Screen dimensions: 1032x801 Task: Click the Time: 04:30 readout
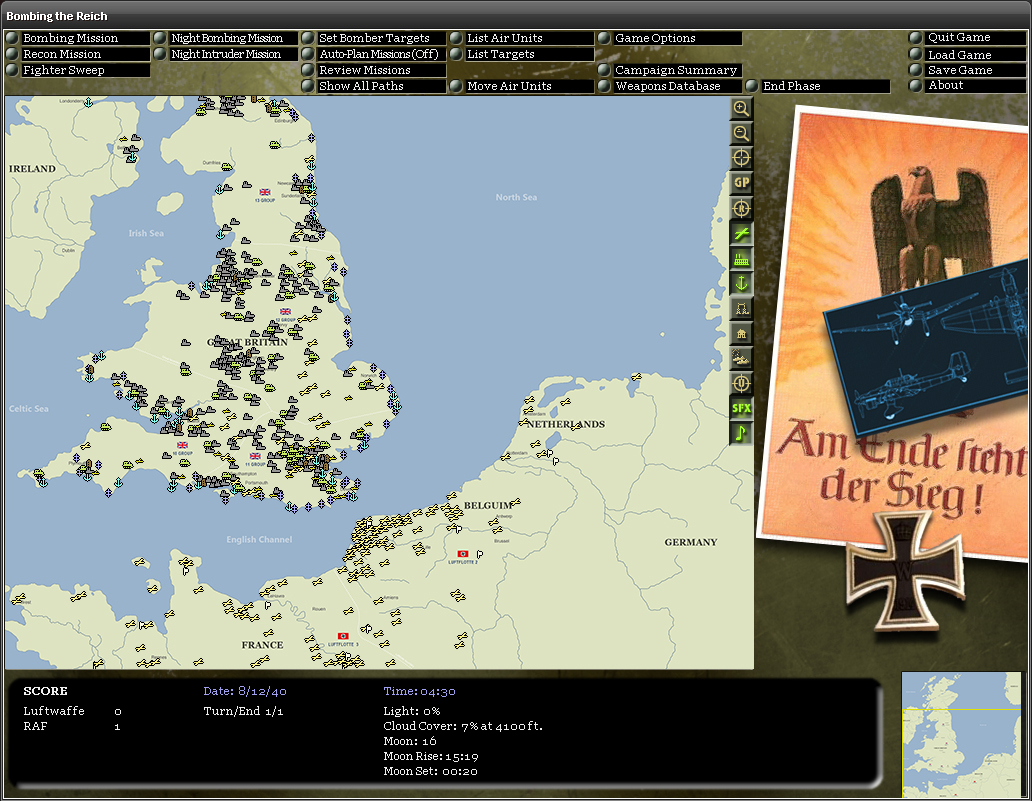(419, 691)
